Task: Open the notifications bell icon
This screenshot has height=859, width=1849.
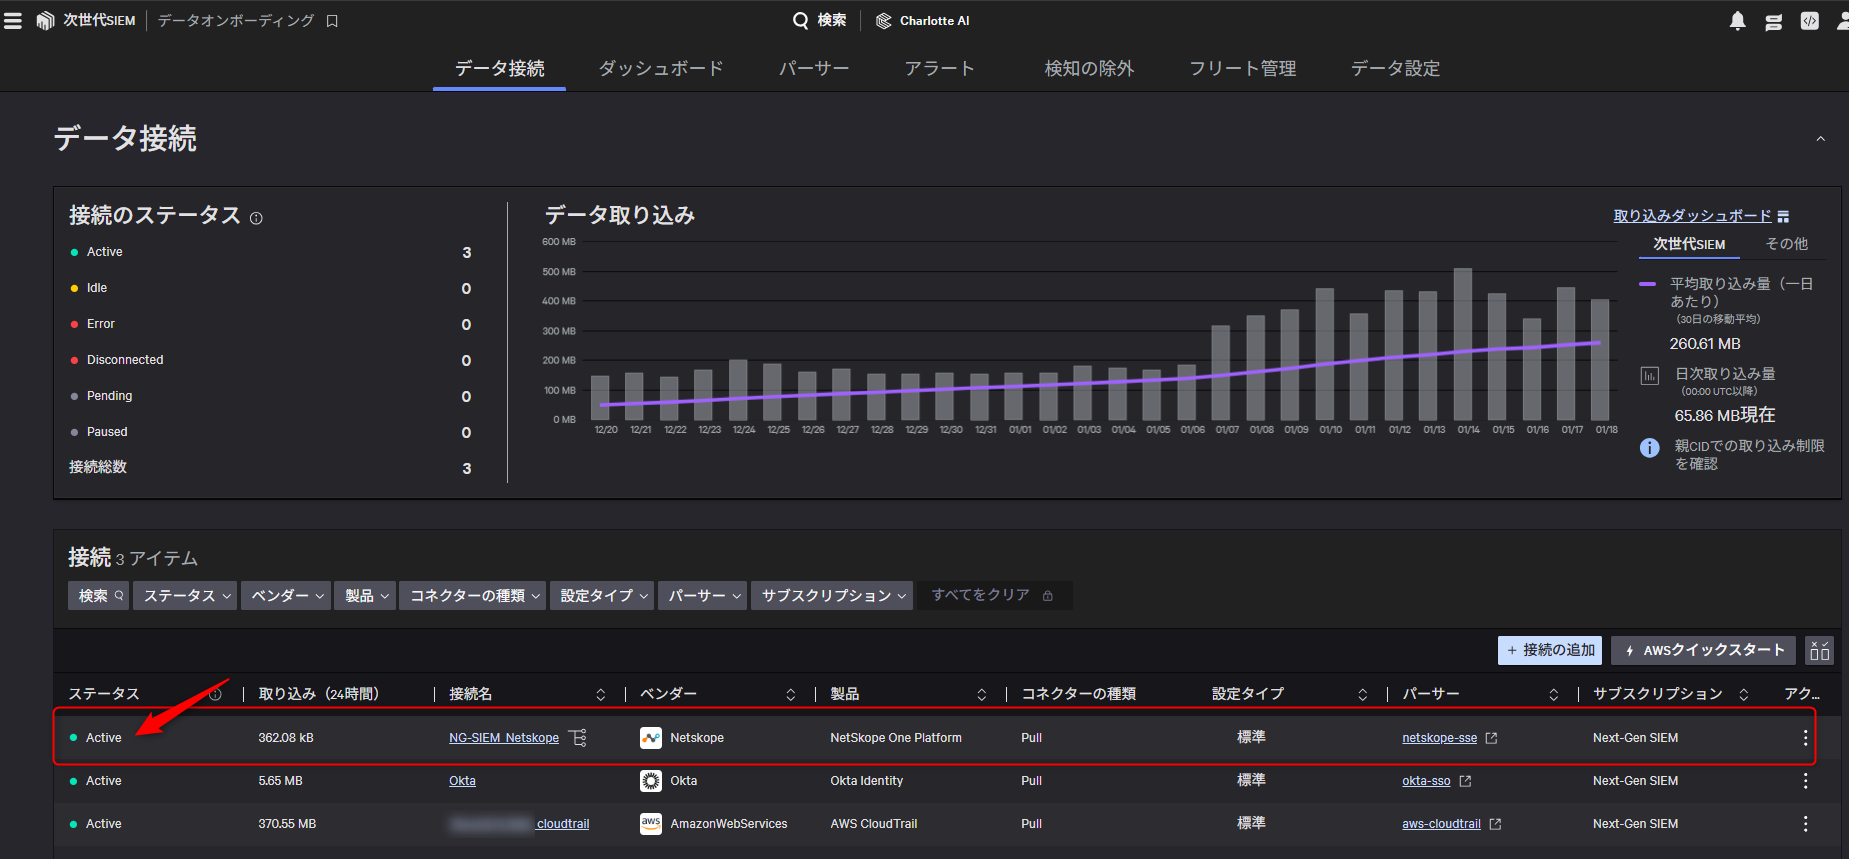Action: [x=1737, y=21]
